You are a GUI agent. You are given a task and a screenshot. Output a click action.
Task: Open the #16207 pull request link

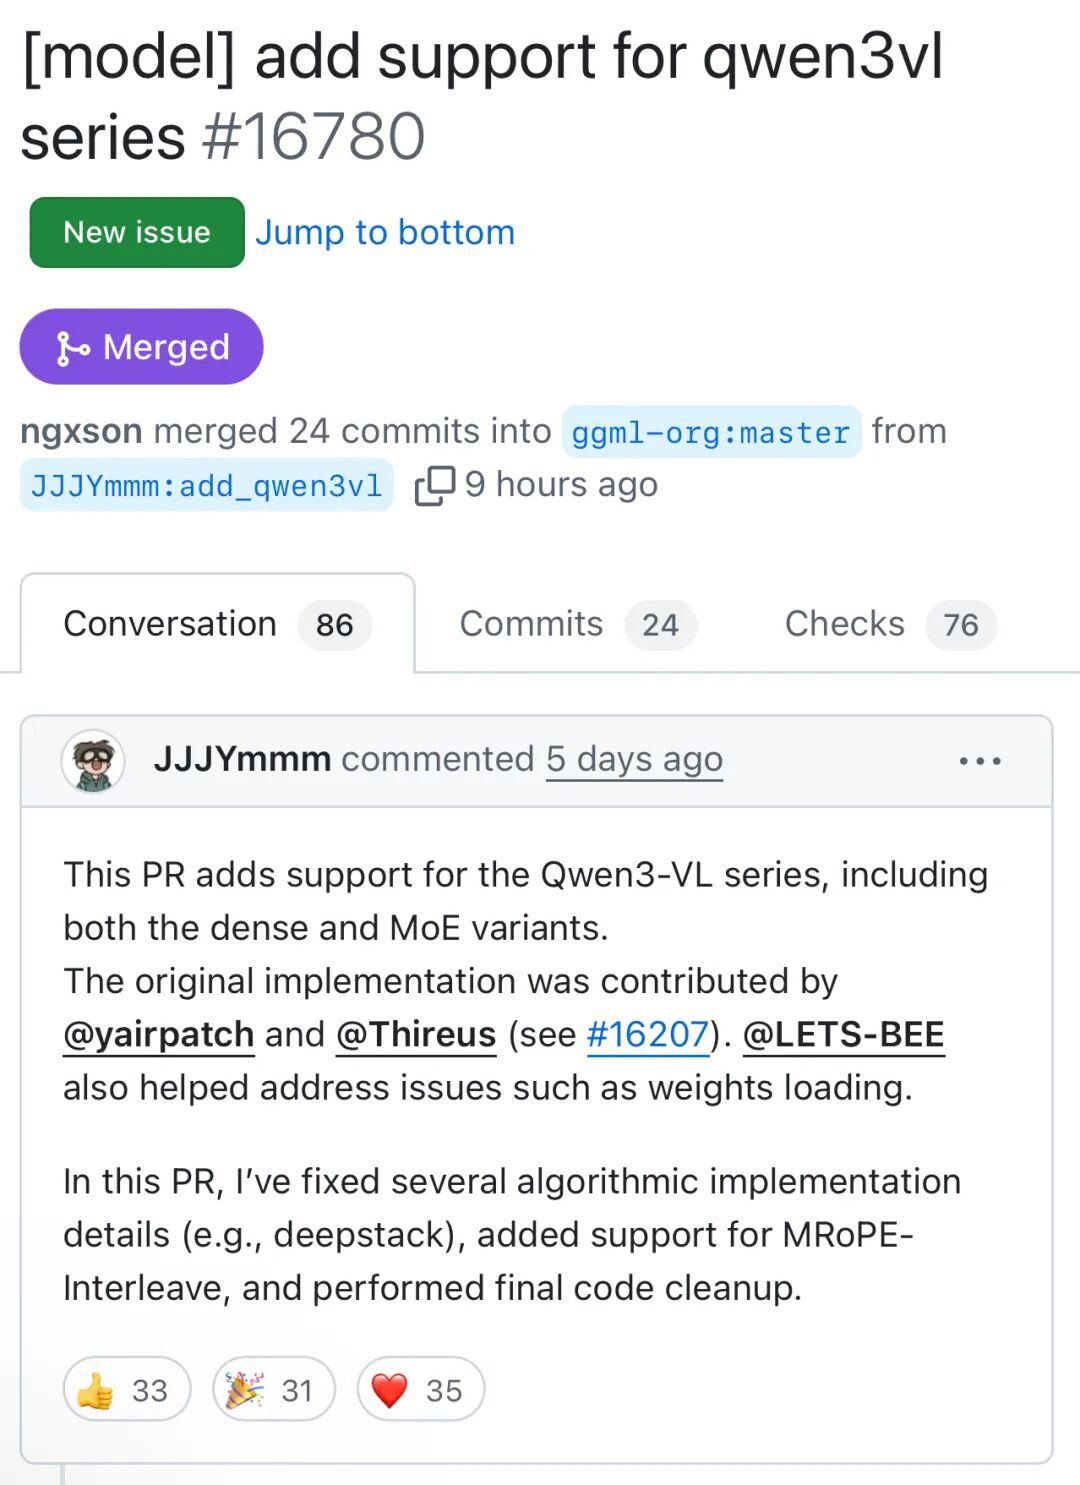[648, 1034]
